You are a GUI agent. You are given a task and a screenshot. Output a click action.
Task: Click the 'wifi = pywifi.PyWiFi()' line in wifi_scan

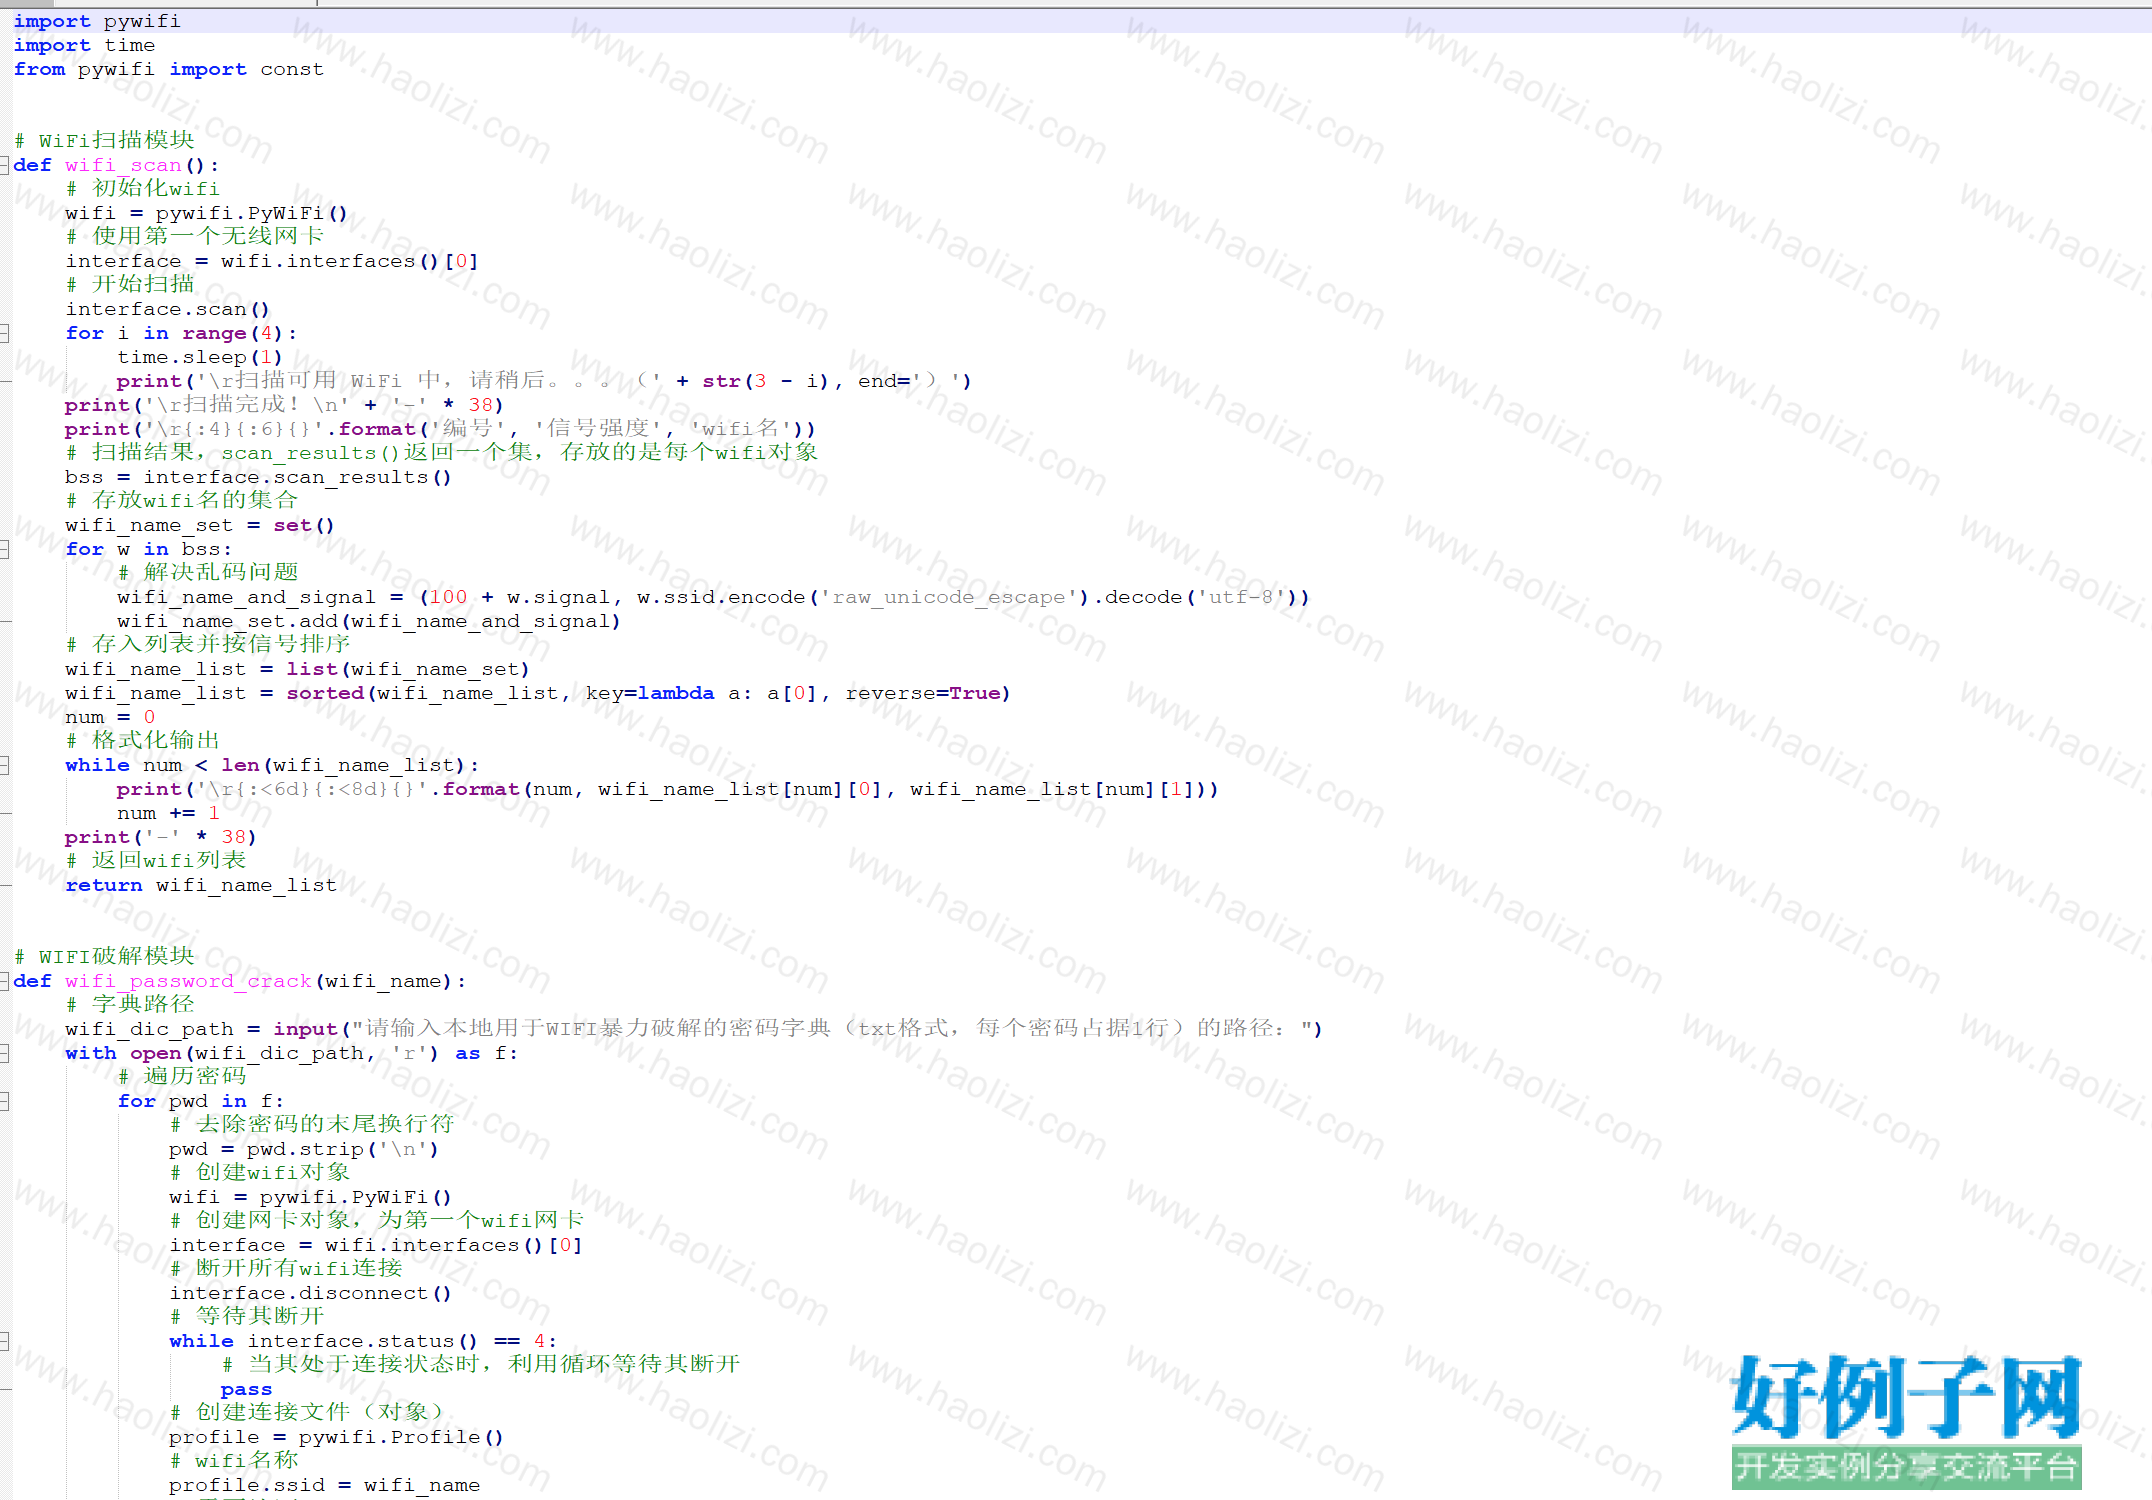pyautogui.click(x=207, y=213)
